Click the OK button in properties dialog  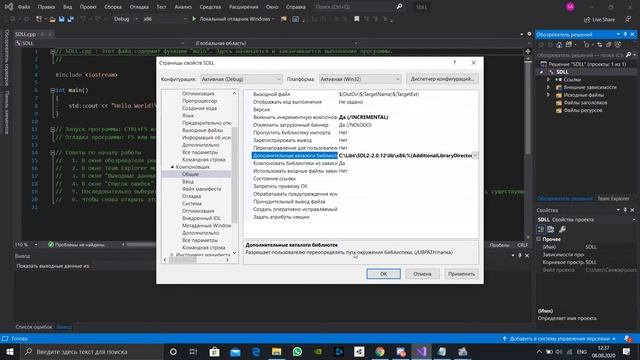(x=383, y=274)
